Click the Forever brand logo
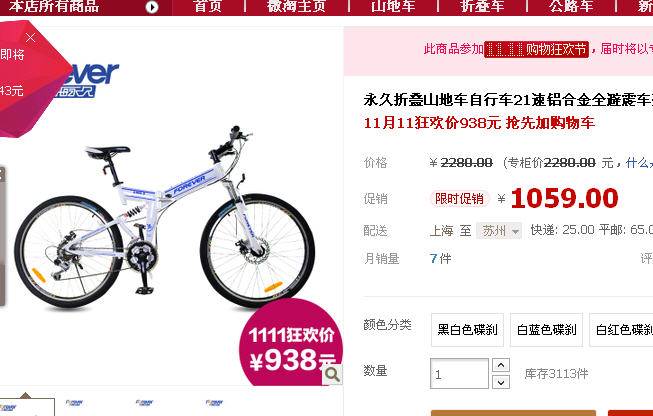 pos(87,80)
